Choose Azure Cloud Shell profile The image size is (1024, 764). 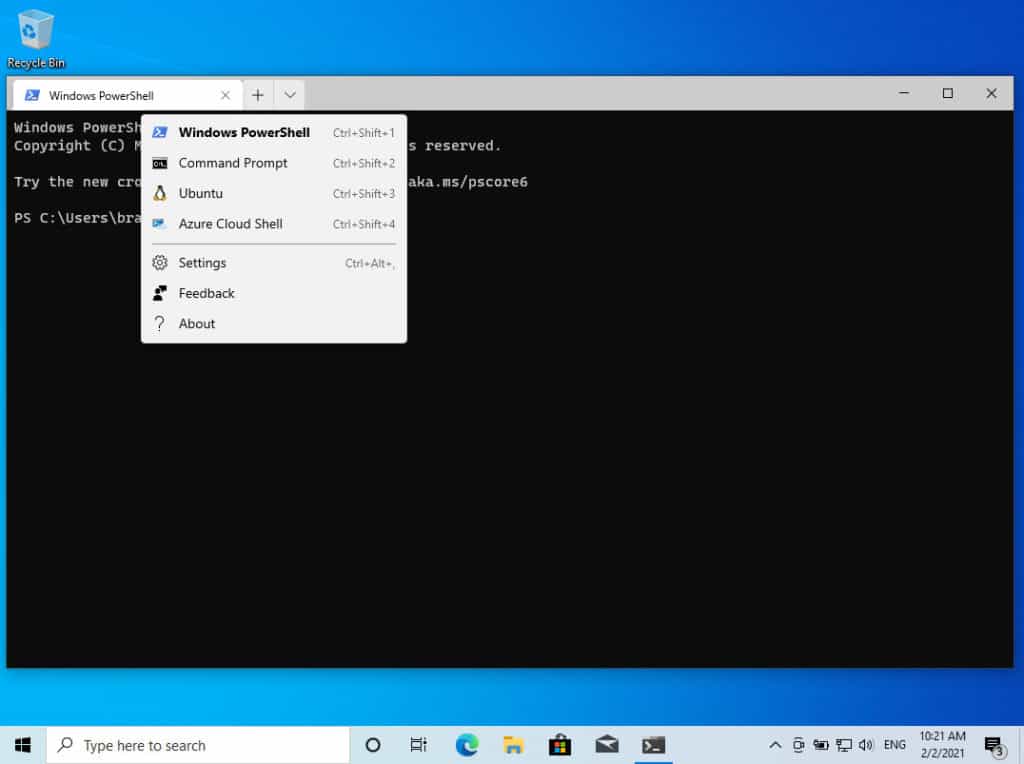tap(230, 224)
